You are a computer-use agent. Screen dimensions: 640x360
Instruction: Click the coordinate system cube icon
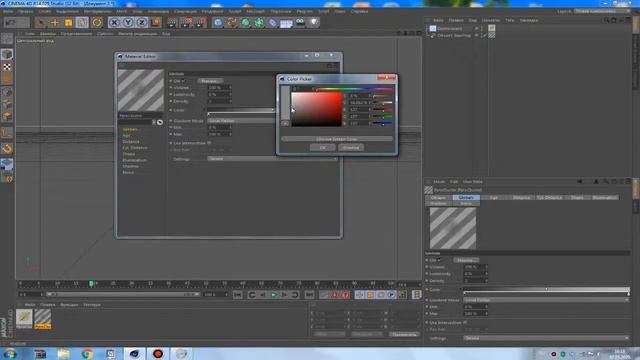click(156, 22)
